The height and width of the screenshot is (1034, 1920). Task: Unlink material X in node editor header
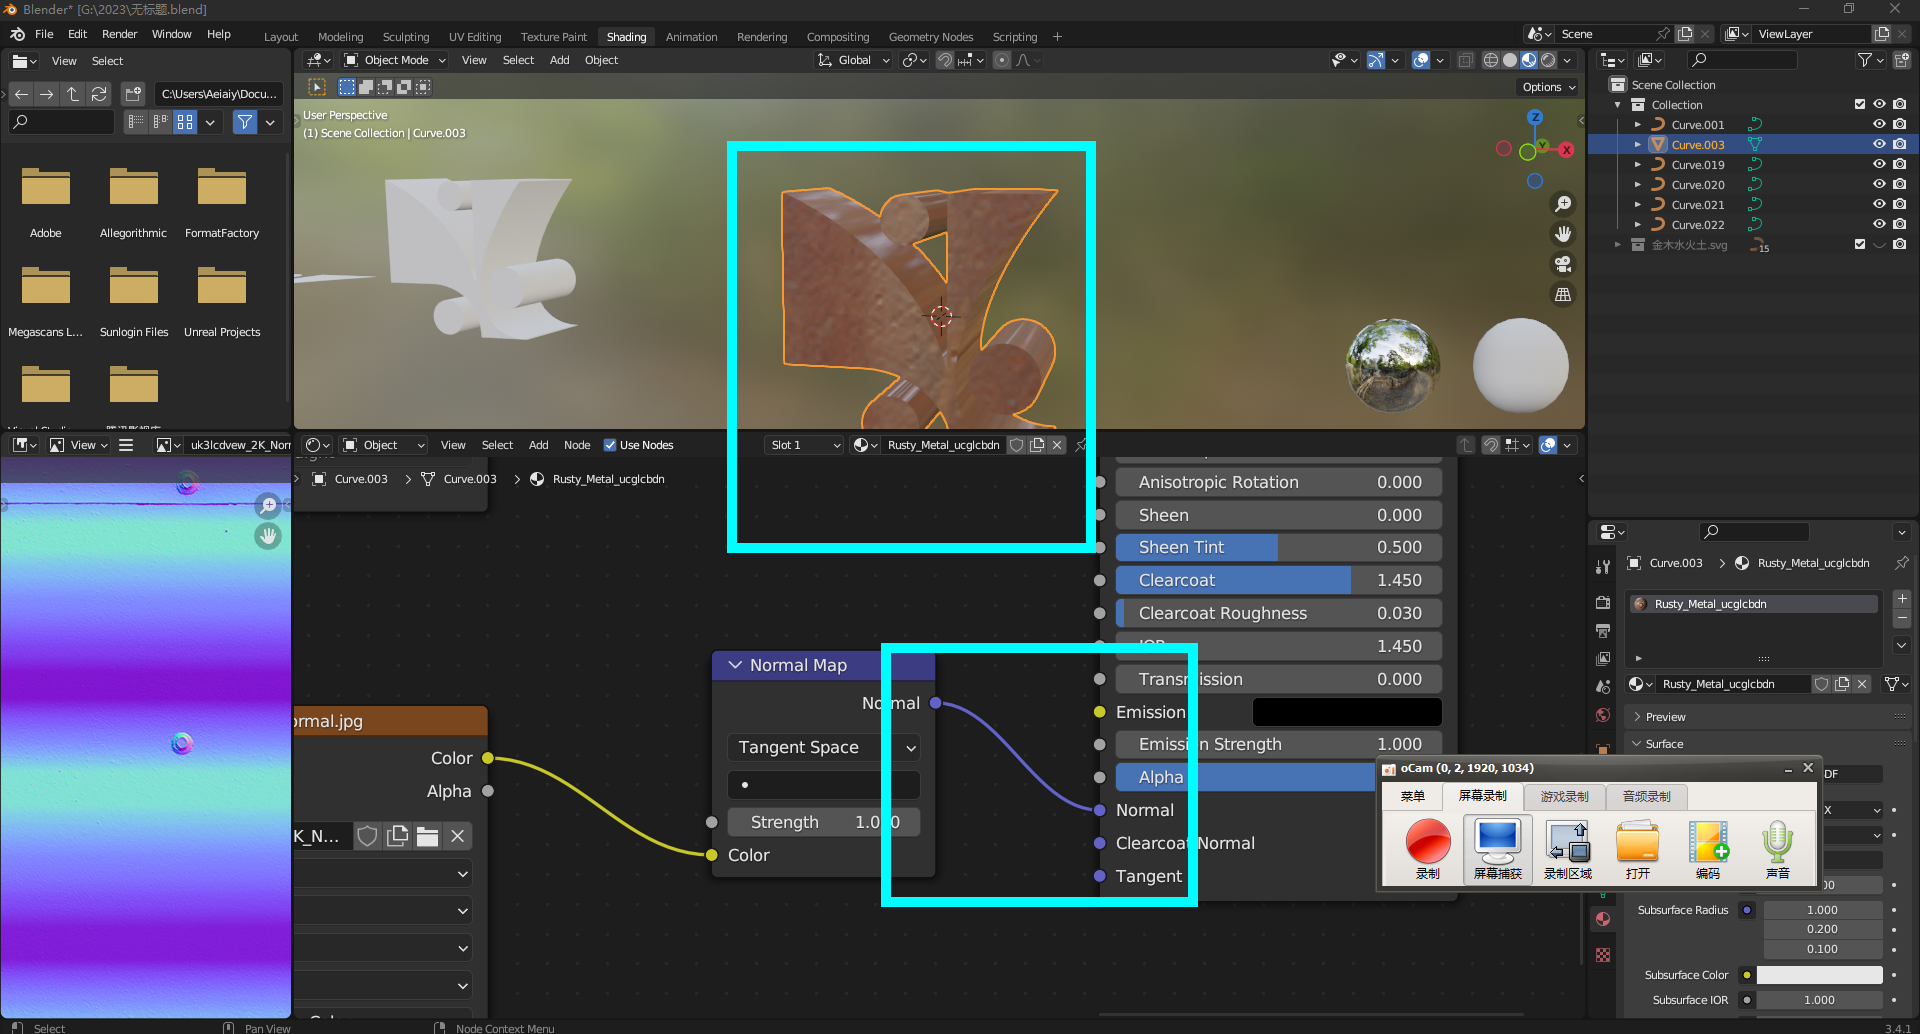[1056, 445]
